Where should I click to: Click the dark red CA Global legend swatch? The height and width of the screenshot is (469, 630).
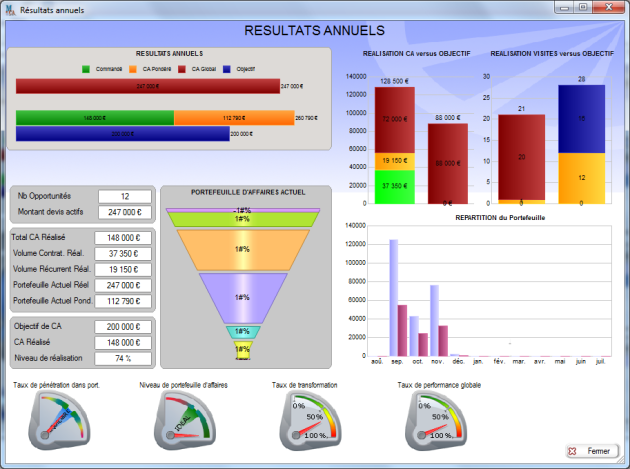pyautogui.click(x=182, y=69)
